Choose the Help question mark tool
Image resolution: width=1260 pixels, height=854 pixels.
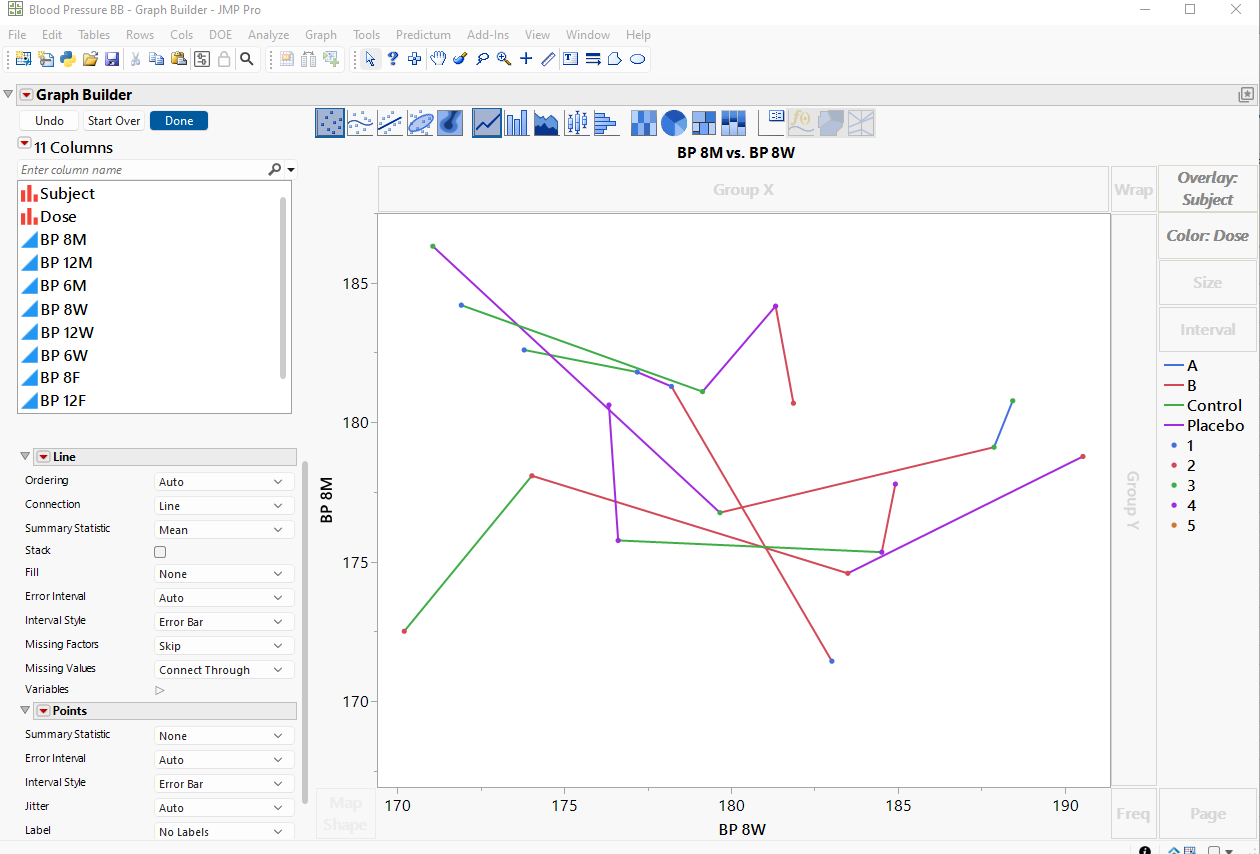tap(393, 59)
